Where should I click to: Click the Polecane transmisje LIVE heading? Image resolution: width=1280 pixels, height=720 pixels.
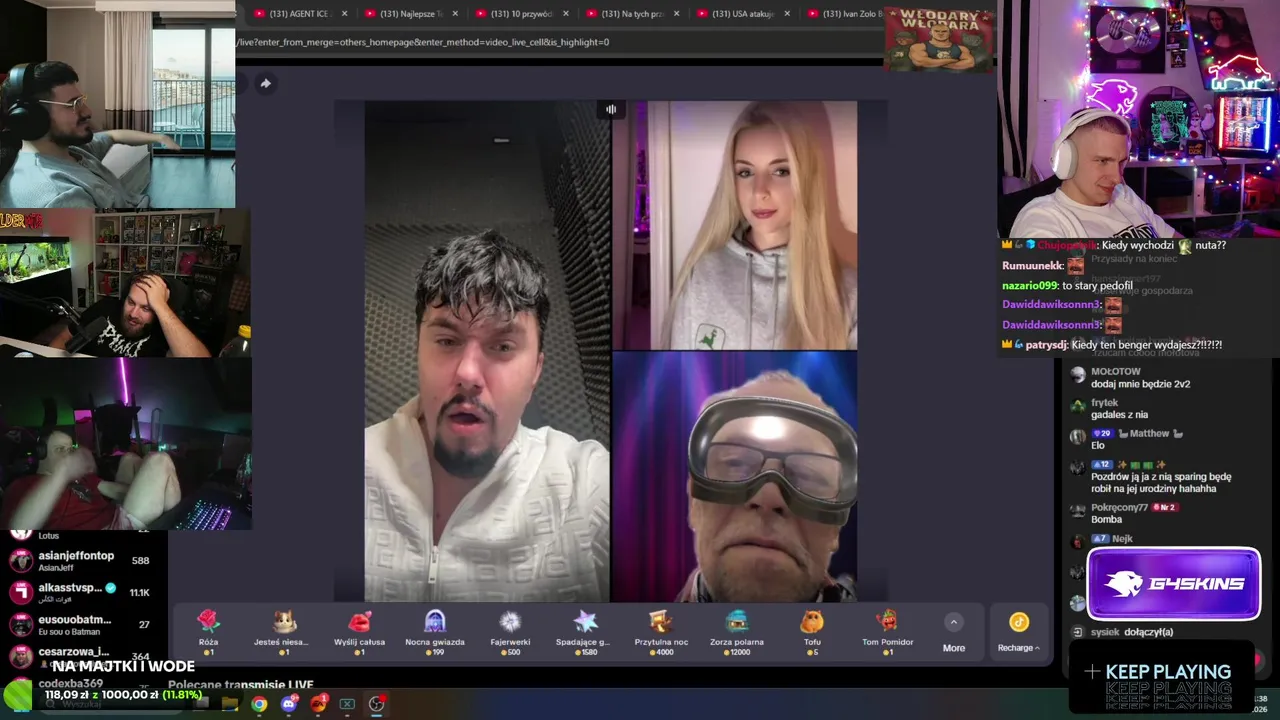click(x=241, y=685)
